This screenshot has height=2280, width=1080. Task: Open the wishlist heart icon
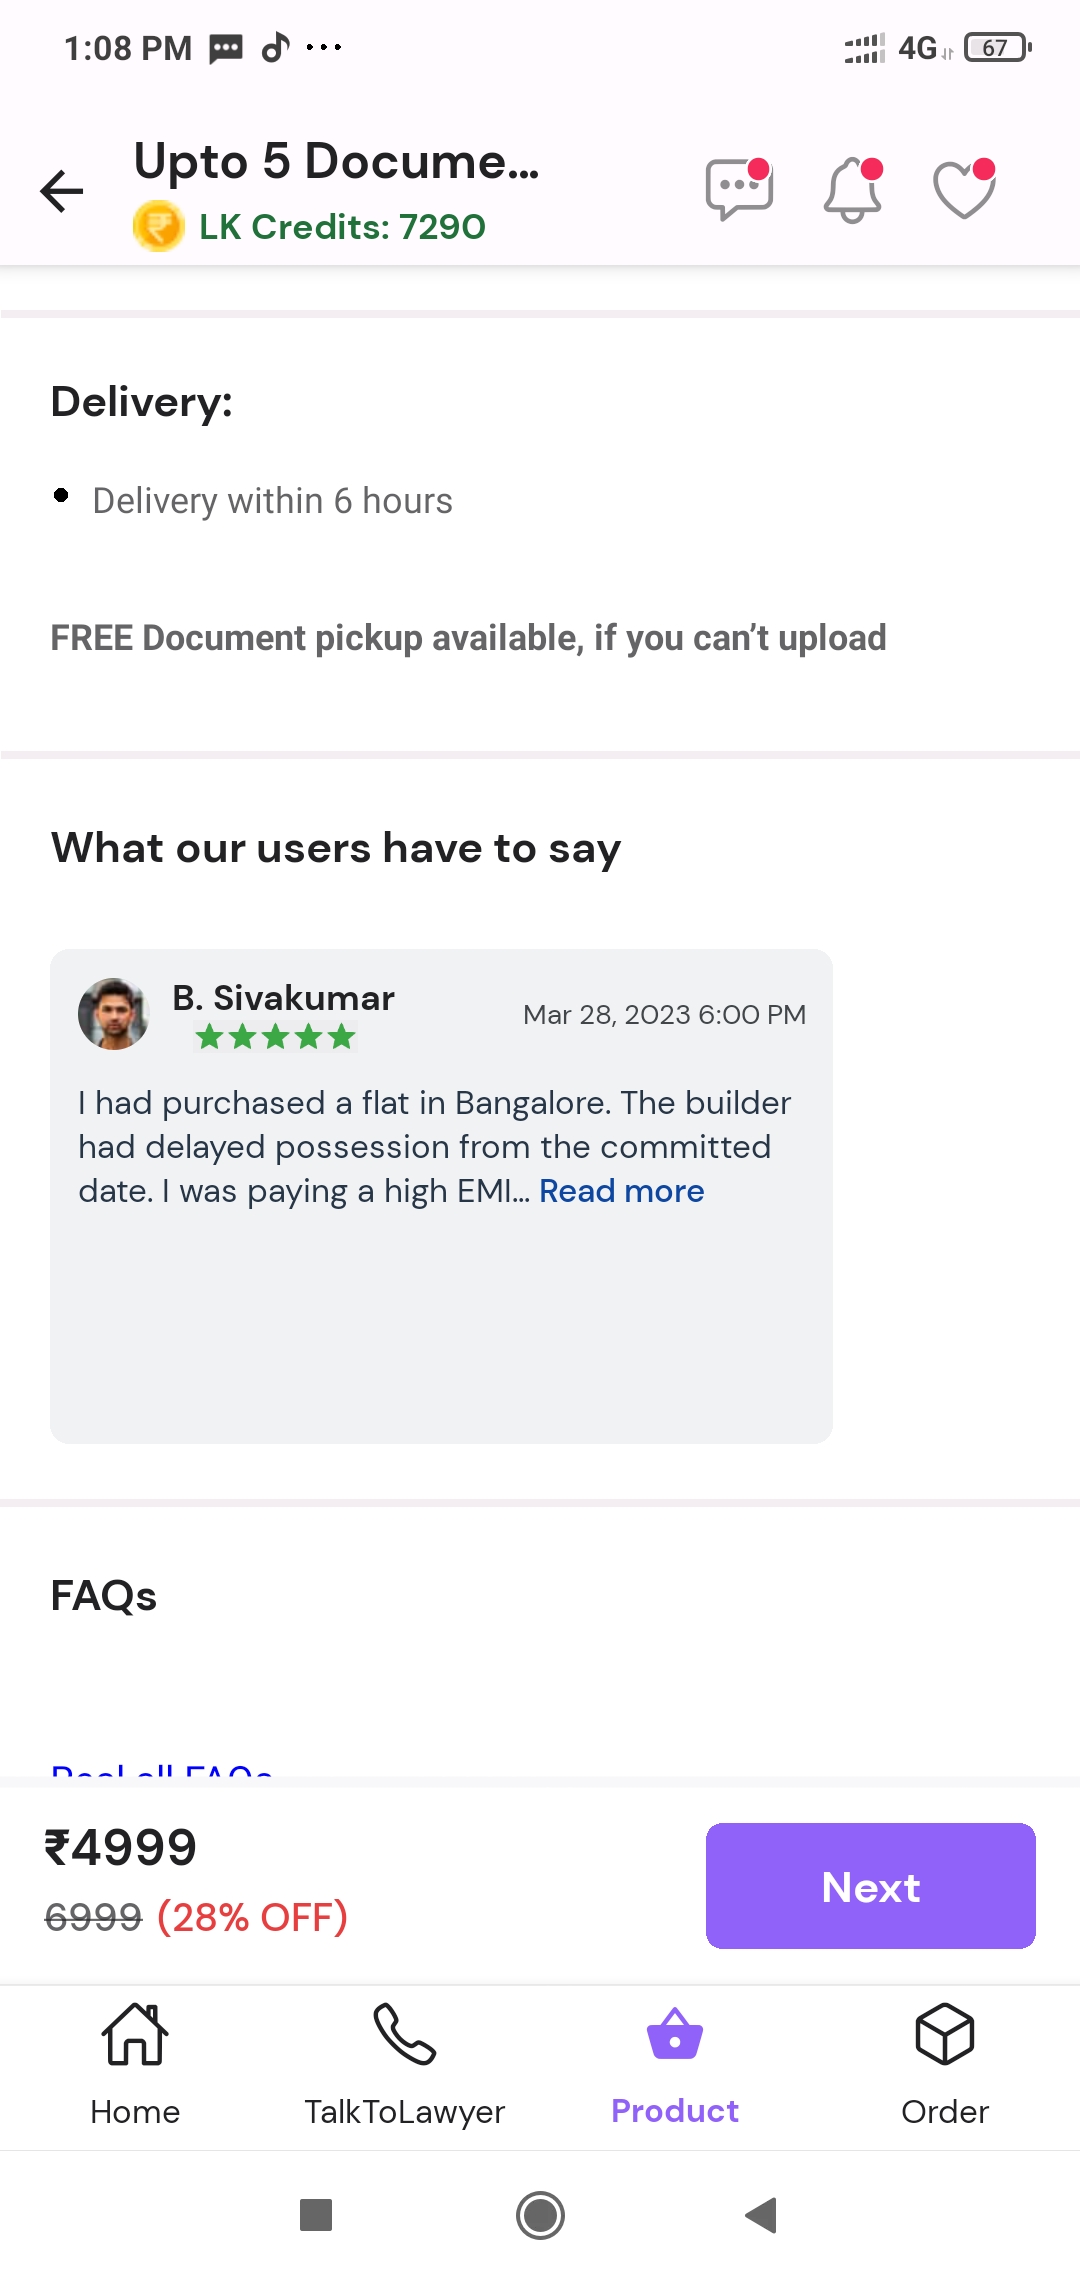pyautogui.click(x=964, y=189)
